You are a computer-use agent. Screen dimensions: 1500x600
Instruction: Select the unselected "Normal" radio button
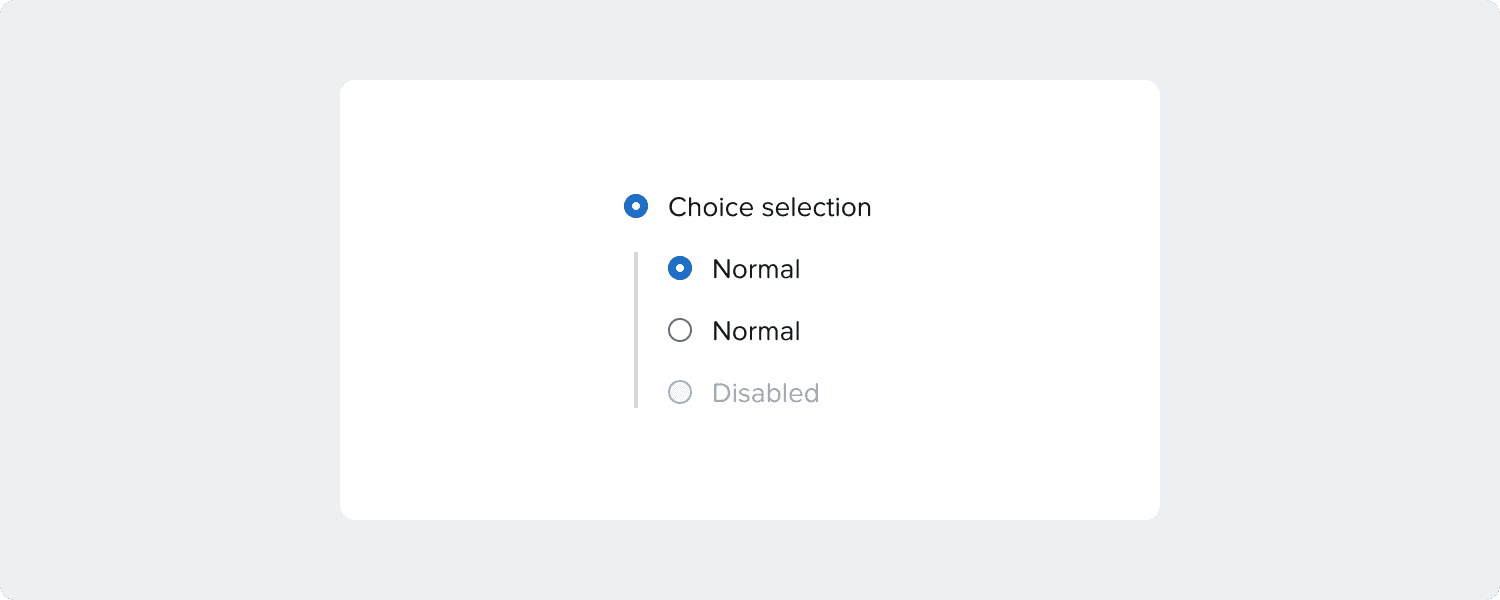coord(680,331)
